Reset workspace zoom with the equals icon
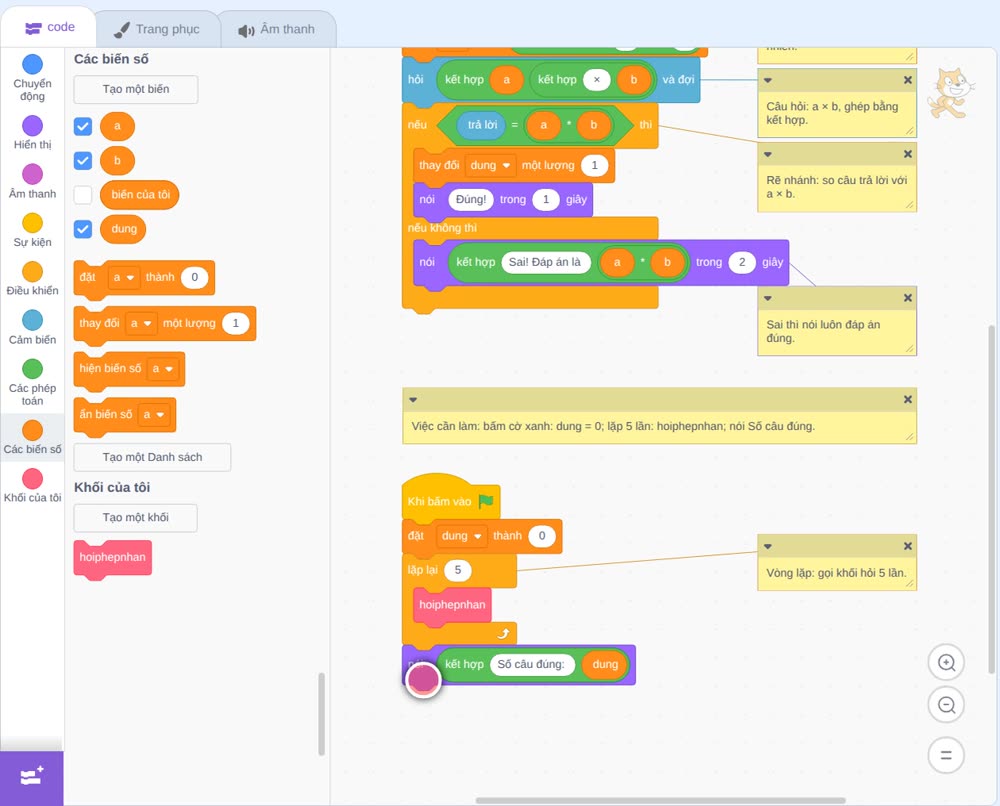The image size is (1000, 806). (946, 756)
